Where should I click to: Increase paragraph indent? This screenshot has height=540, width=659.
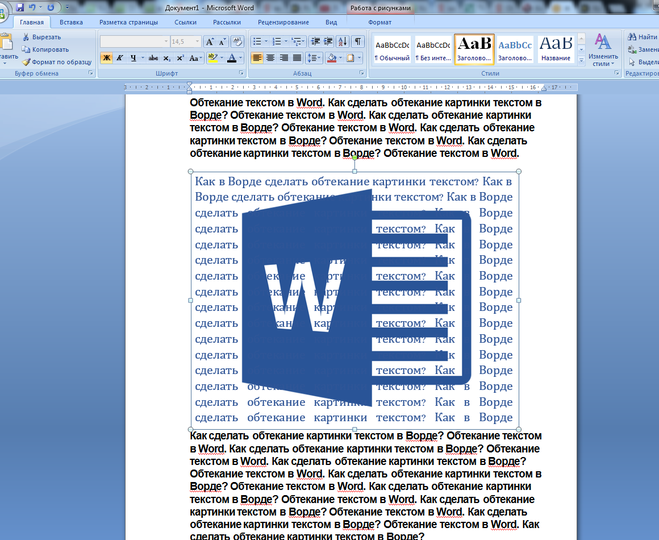[x=328, y=41]
